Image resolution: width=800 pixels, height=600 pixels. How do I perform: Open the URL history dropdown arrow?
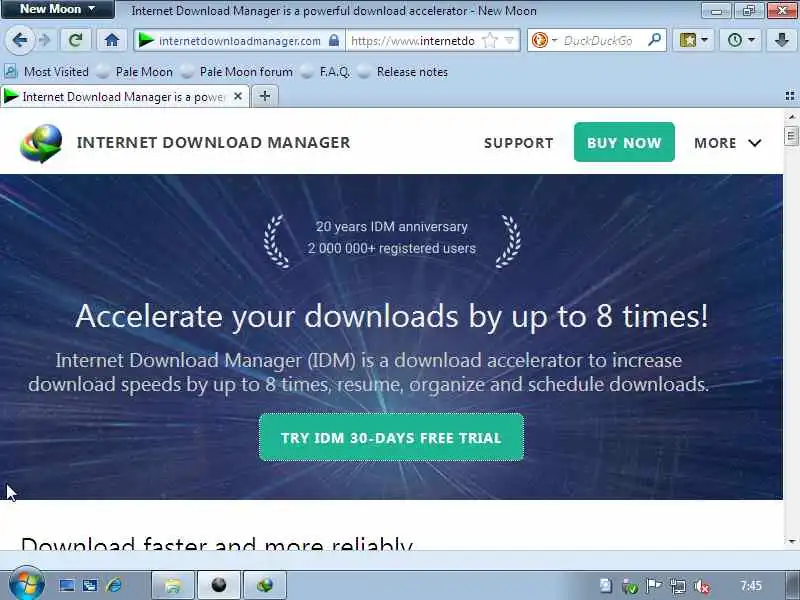click(509, 40)
